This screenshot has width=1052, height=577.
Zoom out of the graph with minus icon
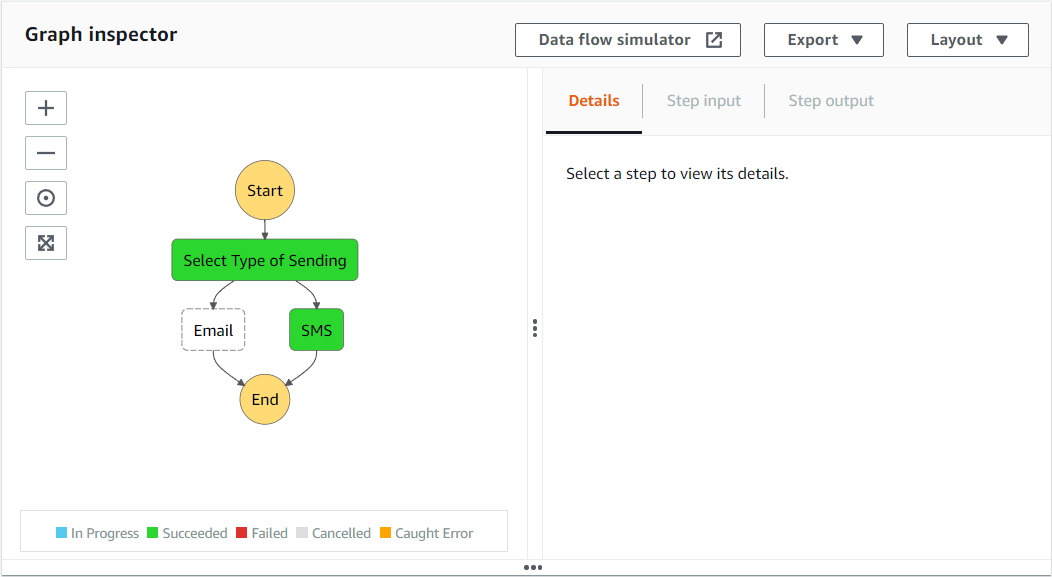click(46, 153)
